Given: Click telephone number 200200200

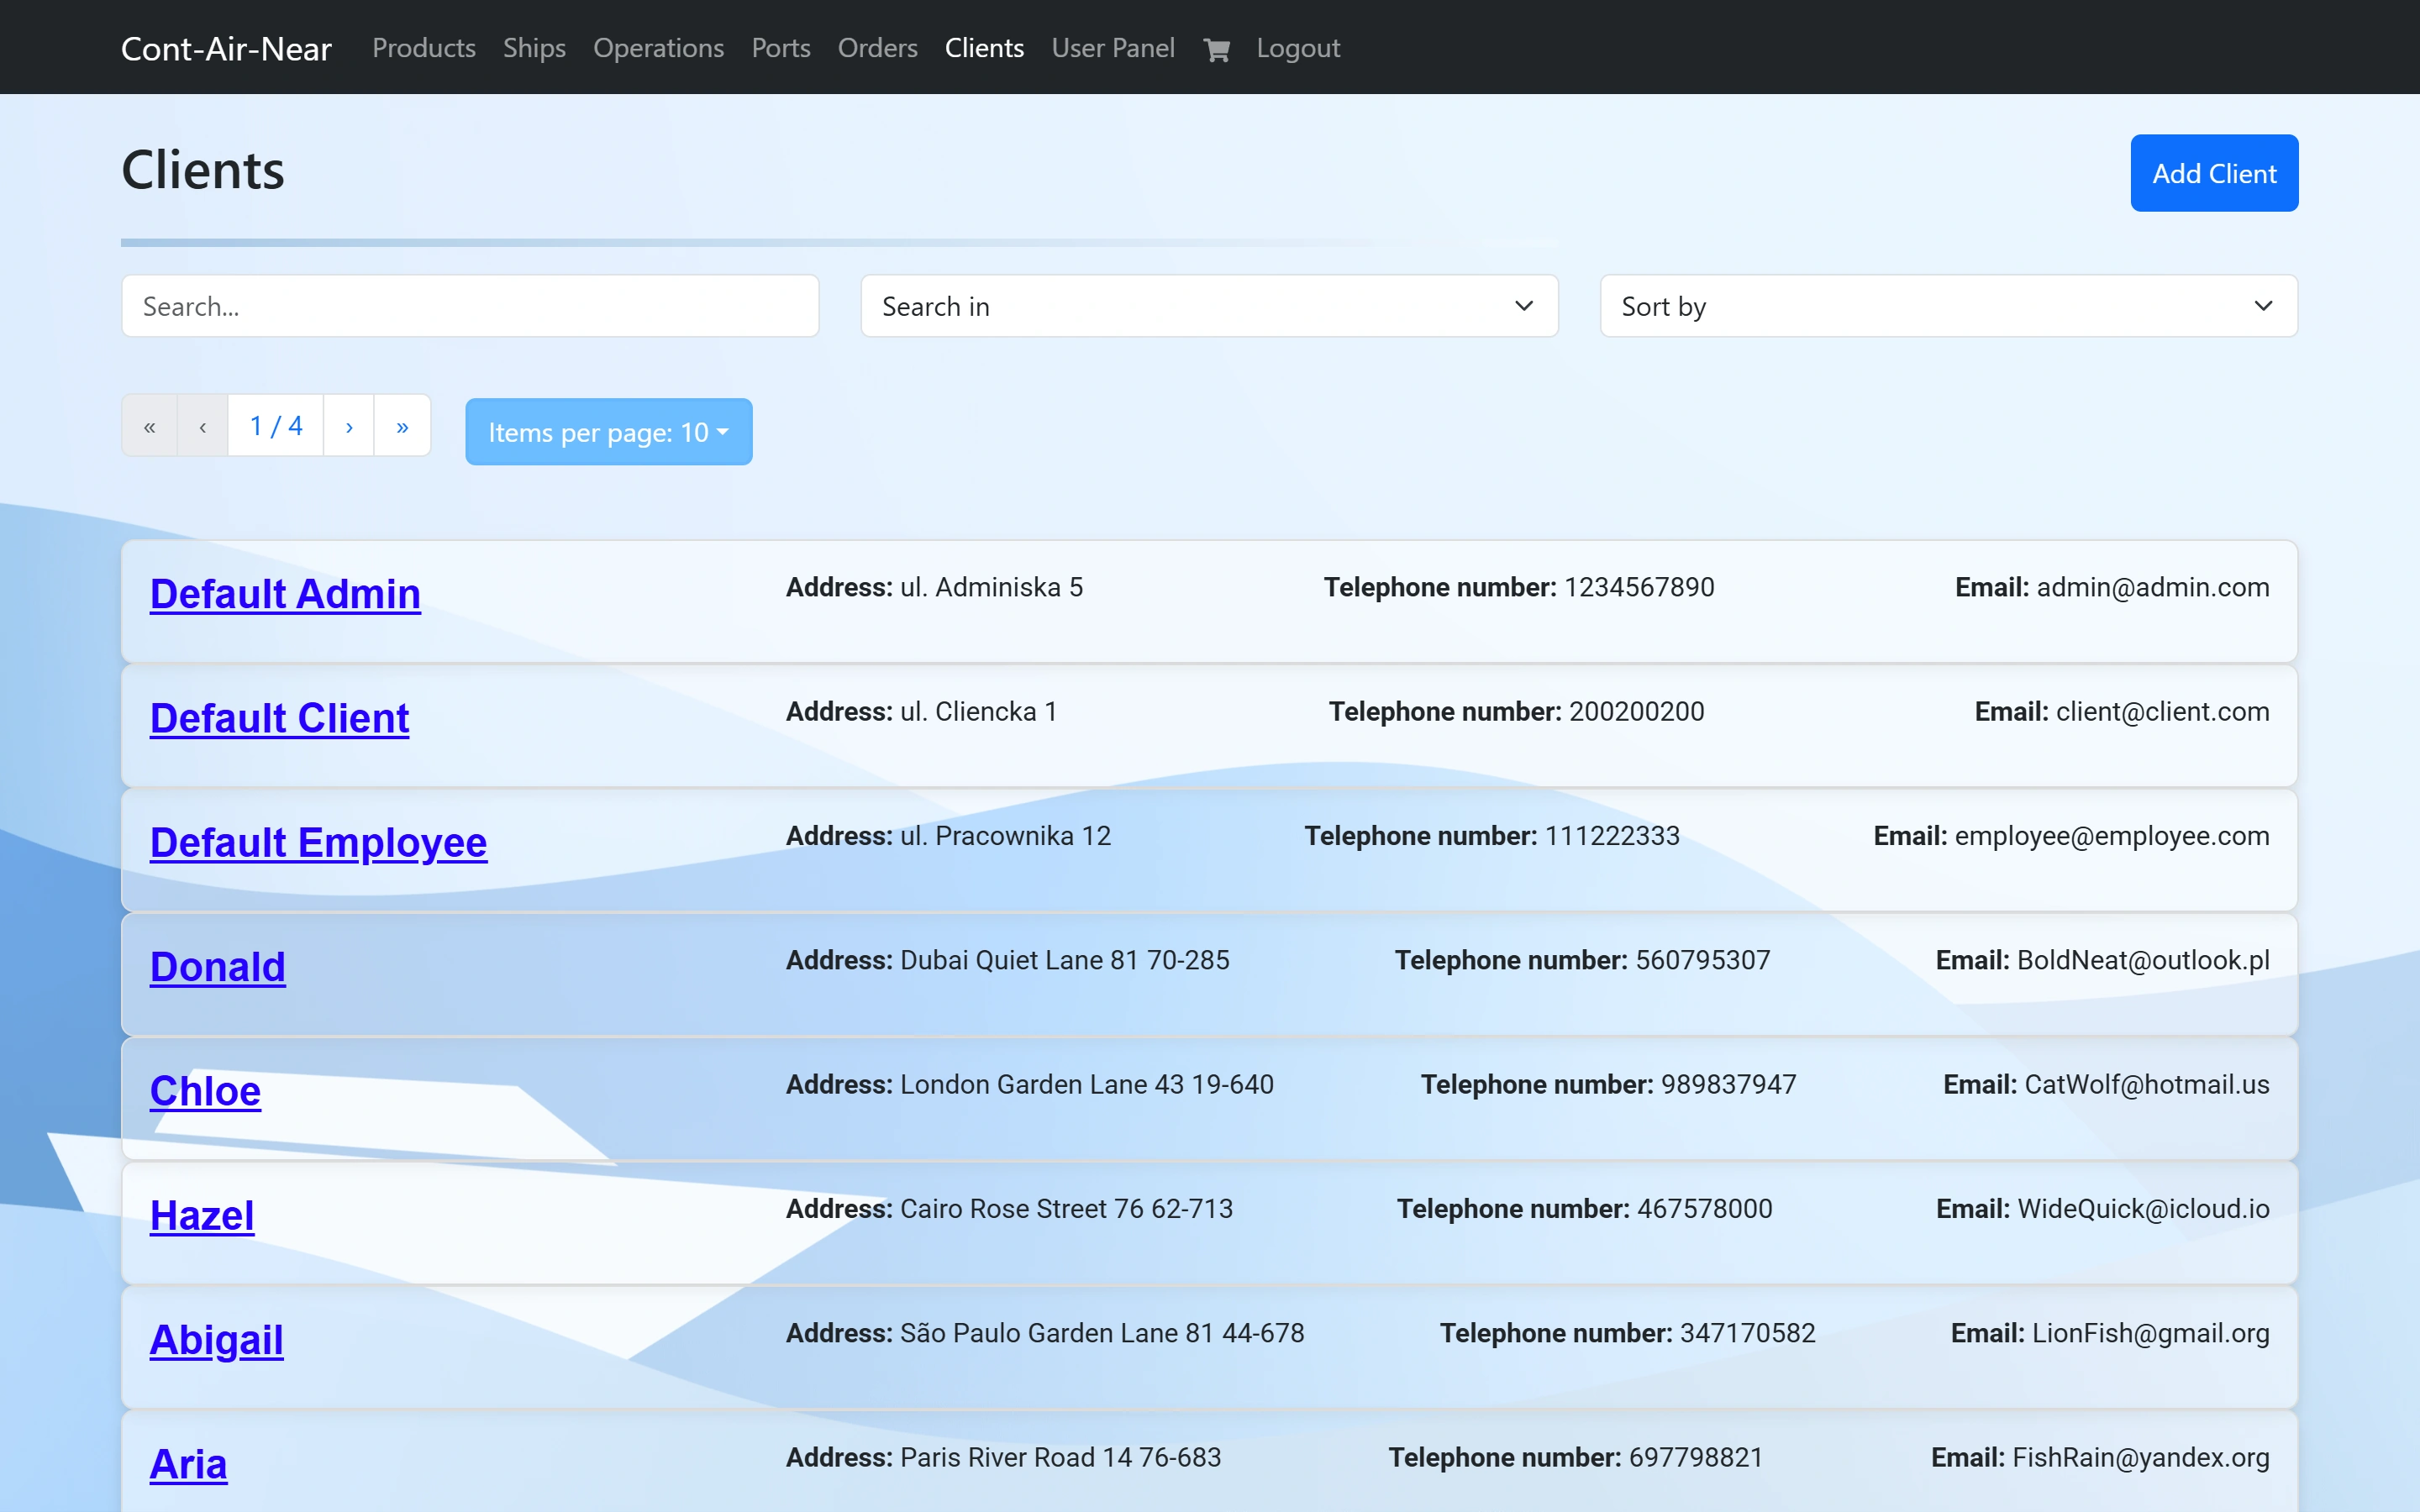Looking at the screenshot, I should pyautogui.click(x=1637, y=712).
